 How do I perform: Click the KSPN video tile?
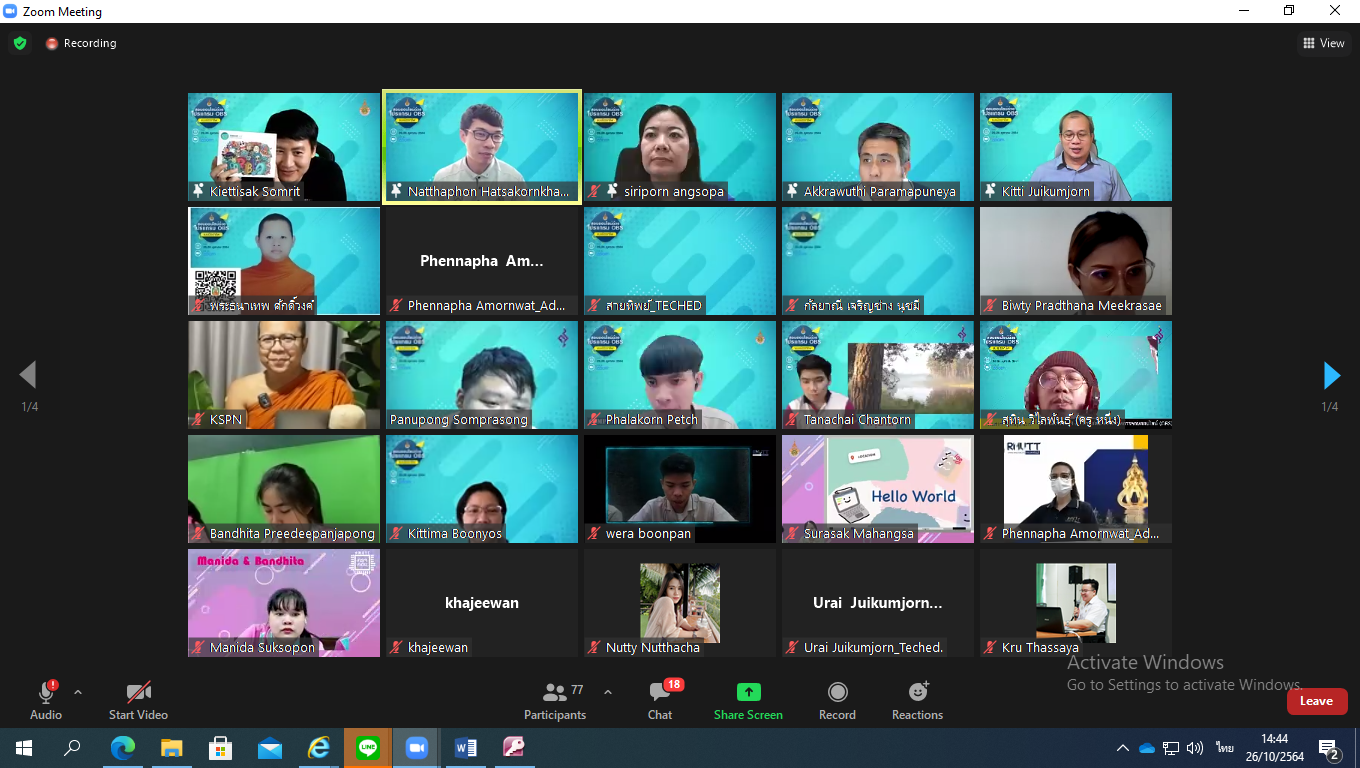[x=284, y=375]
